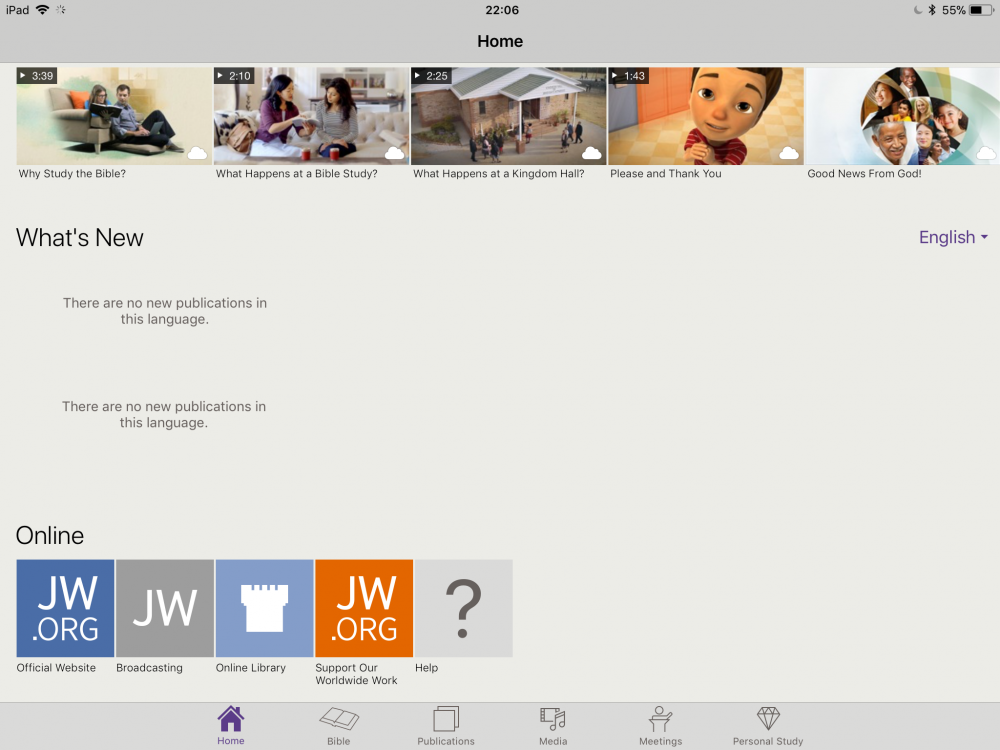Tap the cloud icon on Please and Thank You video
The width and height of the screenshot is (1000, 750).
(x=789, y=153)
